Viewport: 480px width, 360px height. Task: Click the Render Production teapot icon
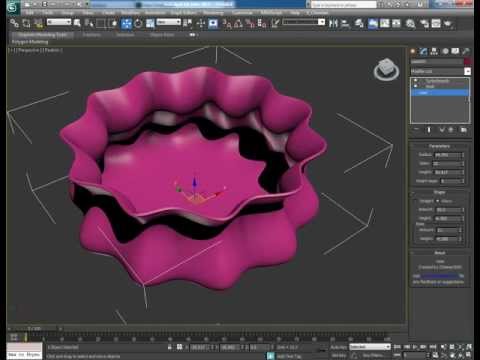448,23
